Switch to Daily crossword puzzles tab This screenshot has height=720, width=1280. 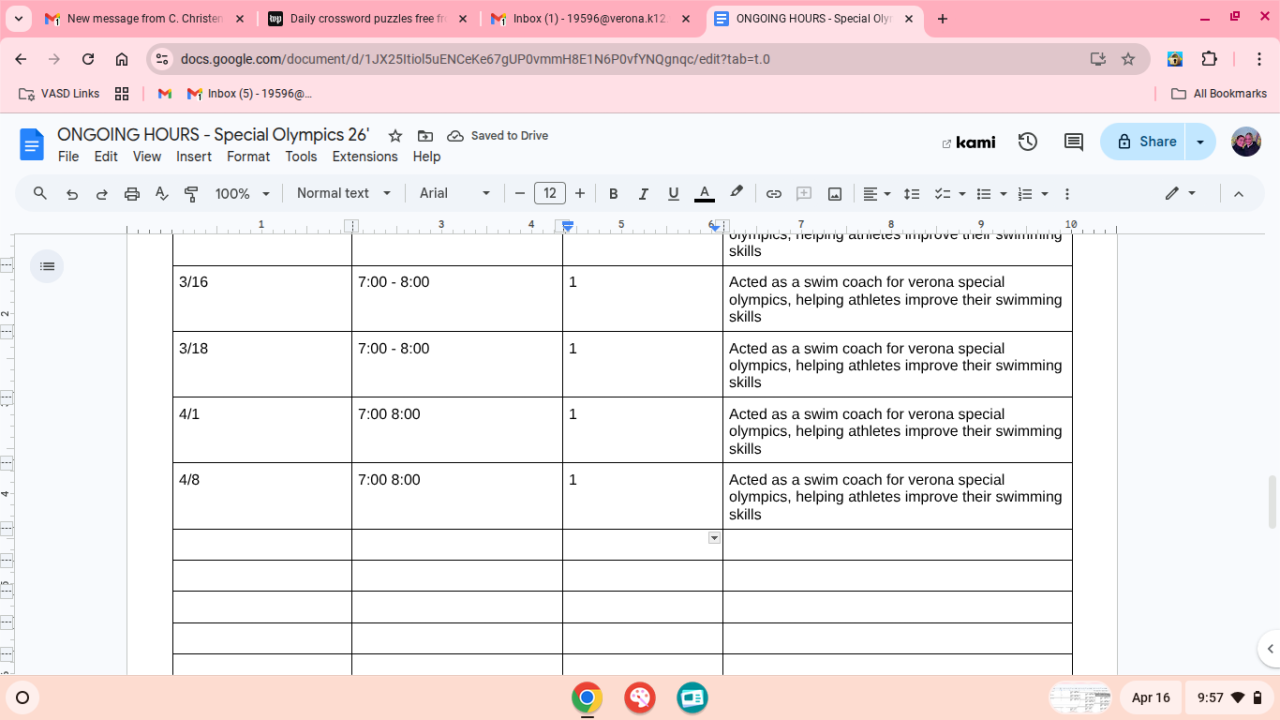(x=366, y=19)
